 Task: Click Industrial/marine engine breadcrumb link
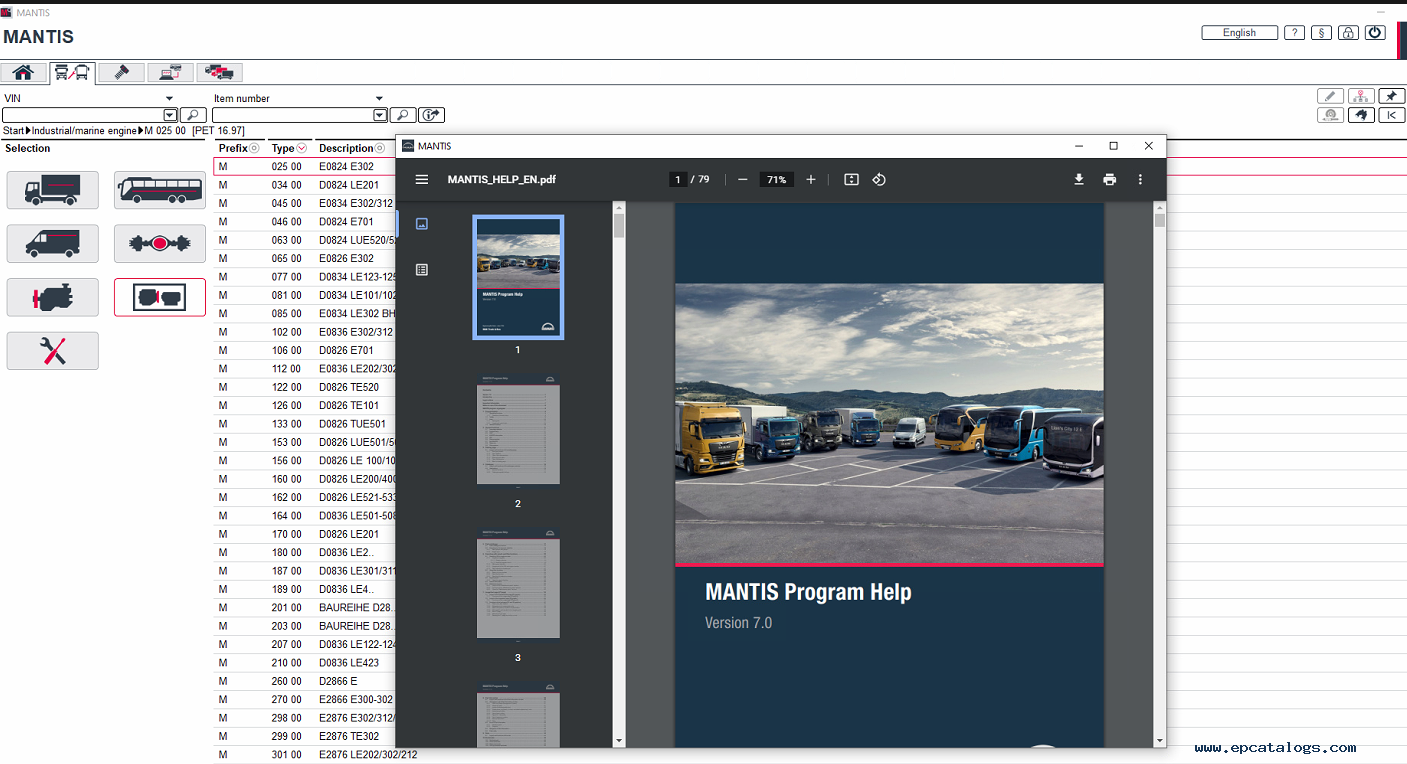point(84,131)
